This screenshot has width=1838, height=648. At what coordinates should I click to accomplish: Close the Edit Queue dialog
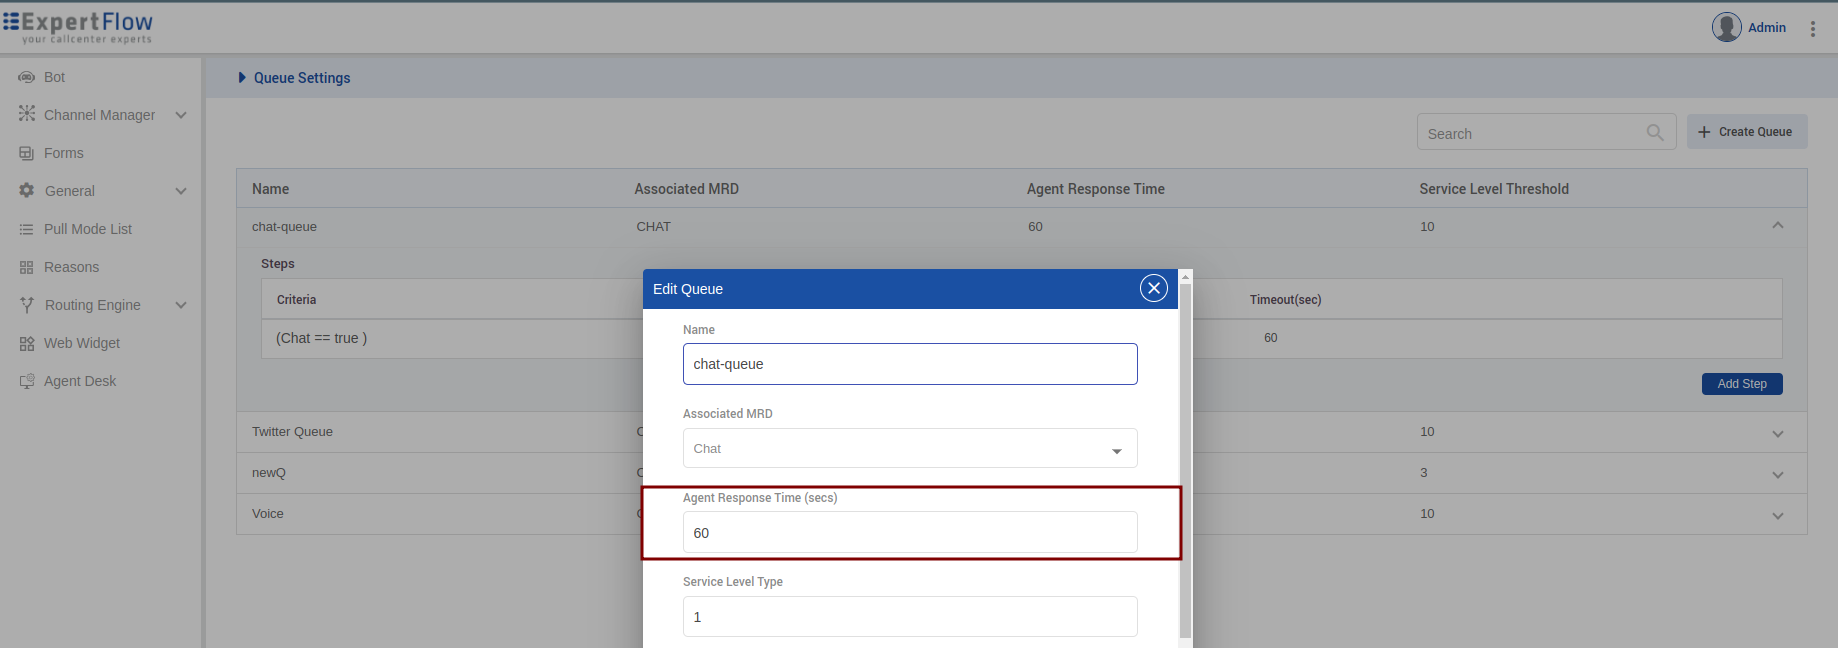tap(1153, 288)
